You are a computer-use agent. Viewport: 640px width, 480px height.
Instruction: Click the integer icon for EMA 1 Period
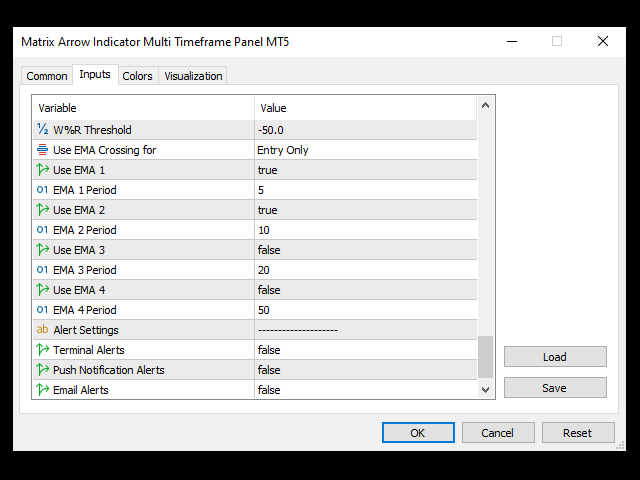point(42,189)
